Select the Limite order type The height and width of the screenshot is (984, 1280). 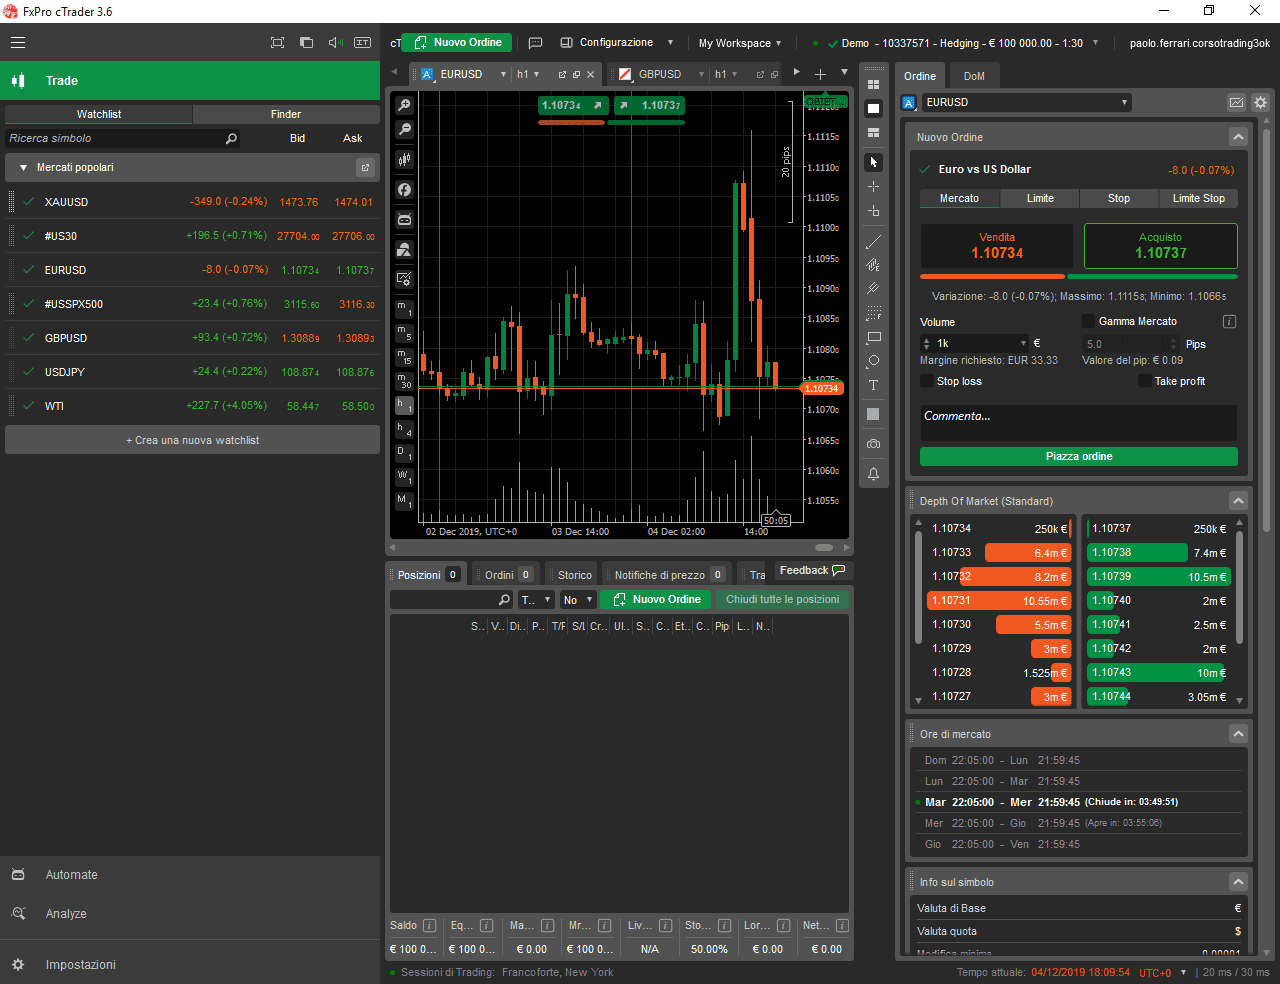[1040, 198]
